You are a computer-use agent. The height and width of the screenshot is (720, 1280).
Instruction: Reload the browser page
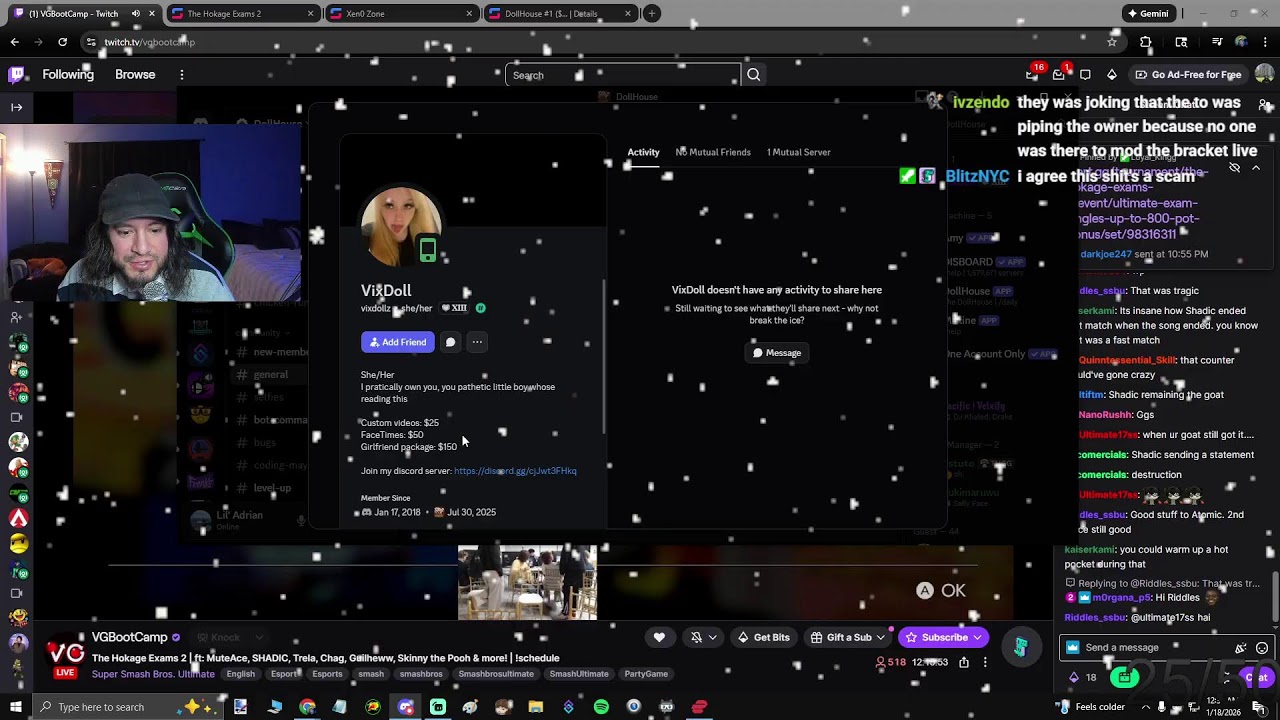[62, 42]
